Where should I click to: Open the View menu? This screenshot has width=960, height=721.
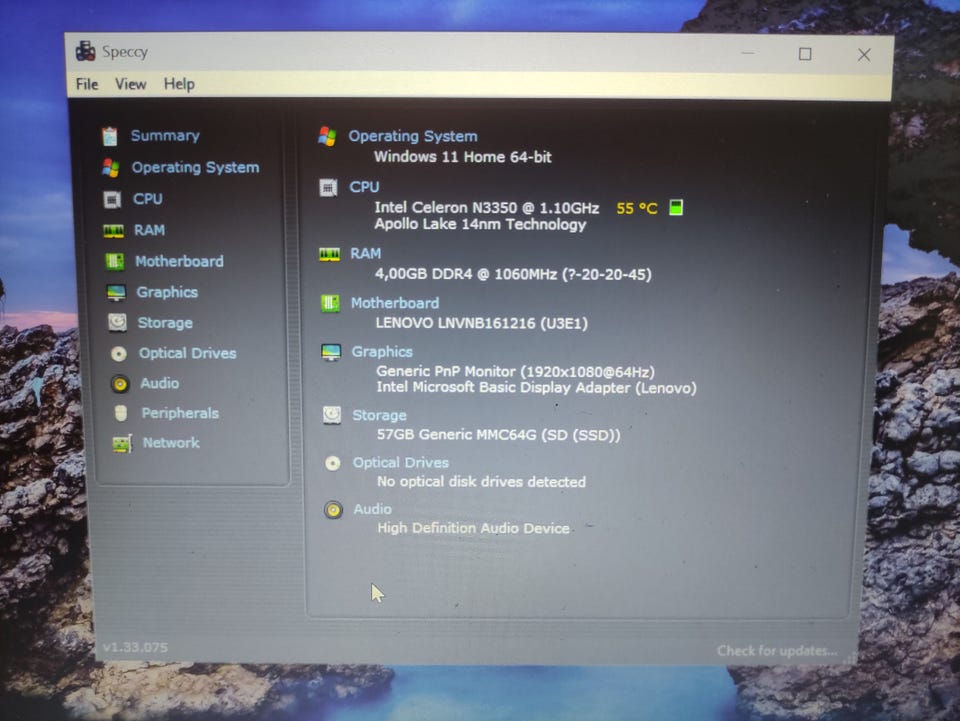130,84
